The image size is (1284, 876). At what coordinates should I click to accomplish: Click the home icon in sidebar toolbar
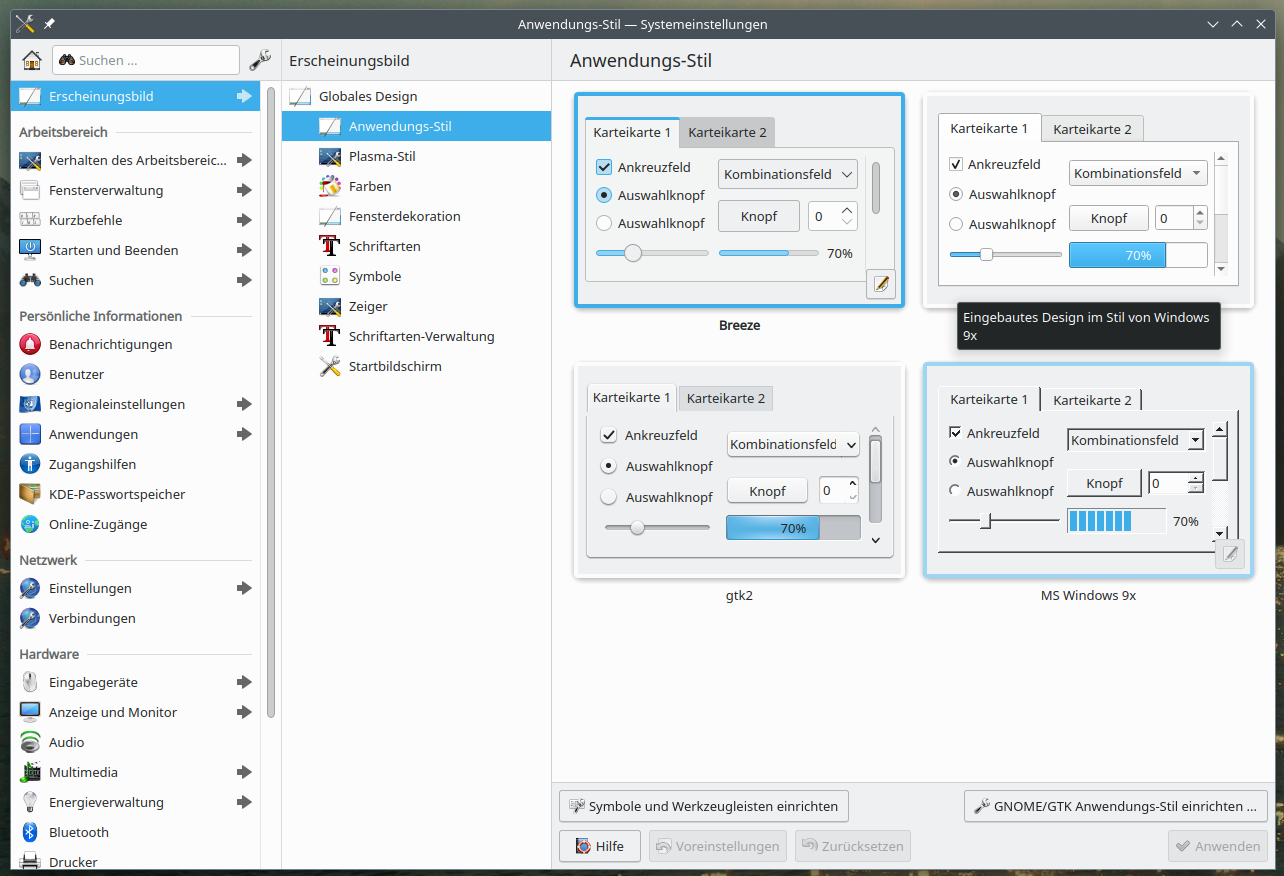coord(32,60)
